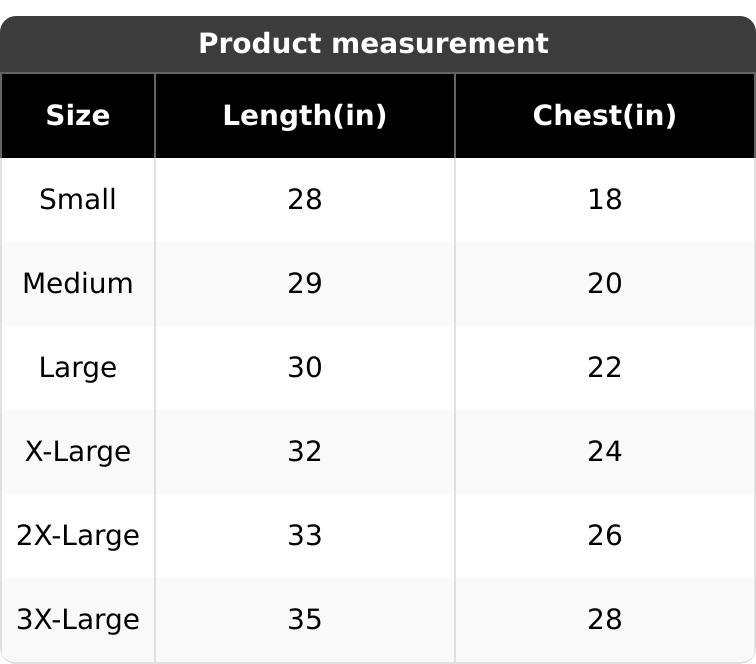
Task: Click the Large length value 30
Action: click(x=304, y=368)
